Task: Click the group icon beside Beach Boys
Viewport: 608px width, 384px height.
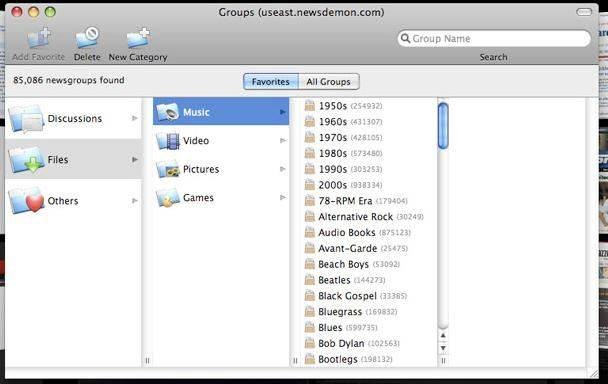Action: [309, 264]
